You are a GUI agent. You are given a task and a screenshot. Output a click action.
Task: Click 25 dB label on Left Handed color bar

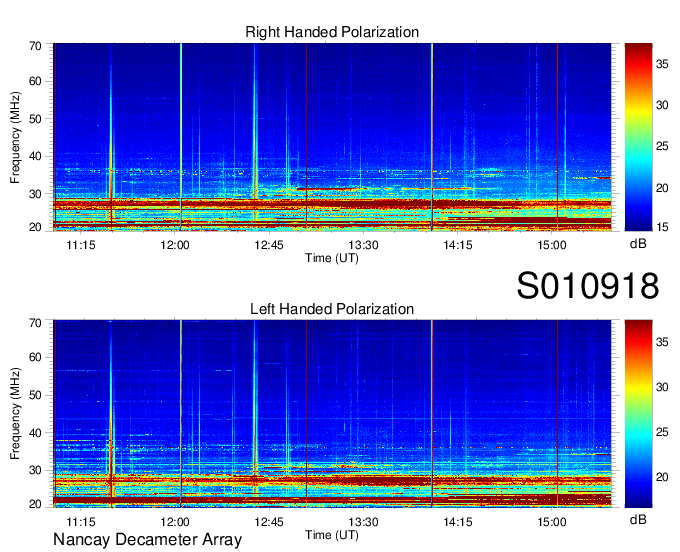point(662,432)
